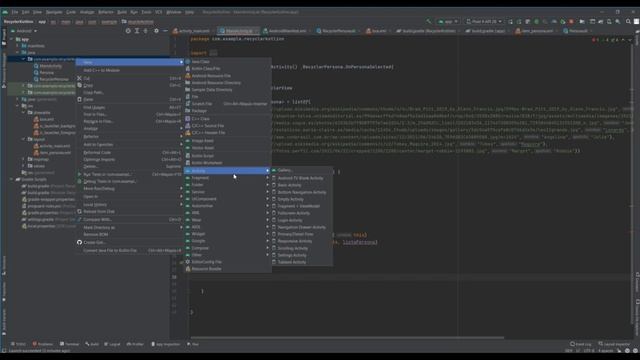The image size is (640, 360).
Task: Expand the Gradle Scripts node
Action: [12, 179]
